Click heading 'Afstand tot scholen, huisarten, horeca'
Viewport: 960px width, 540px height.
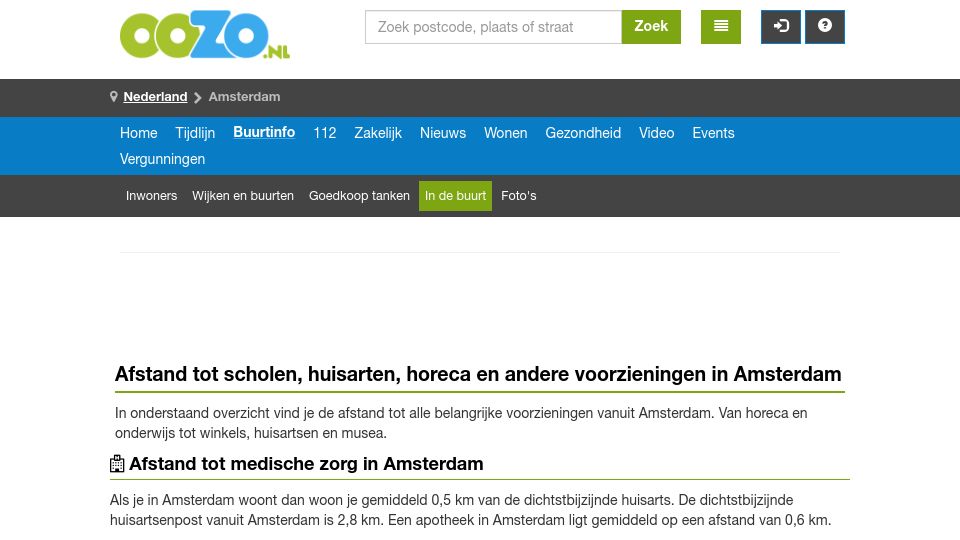pyautogui.click(x=478, y=374)
